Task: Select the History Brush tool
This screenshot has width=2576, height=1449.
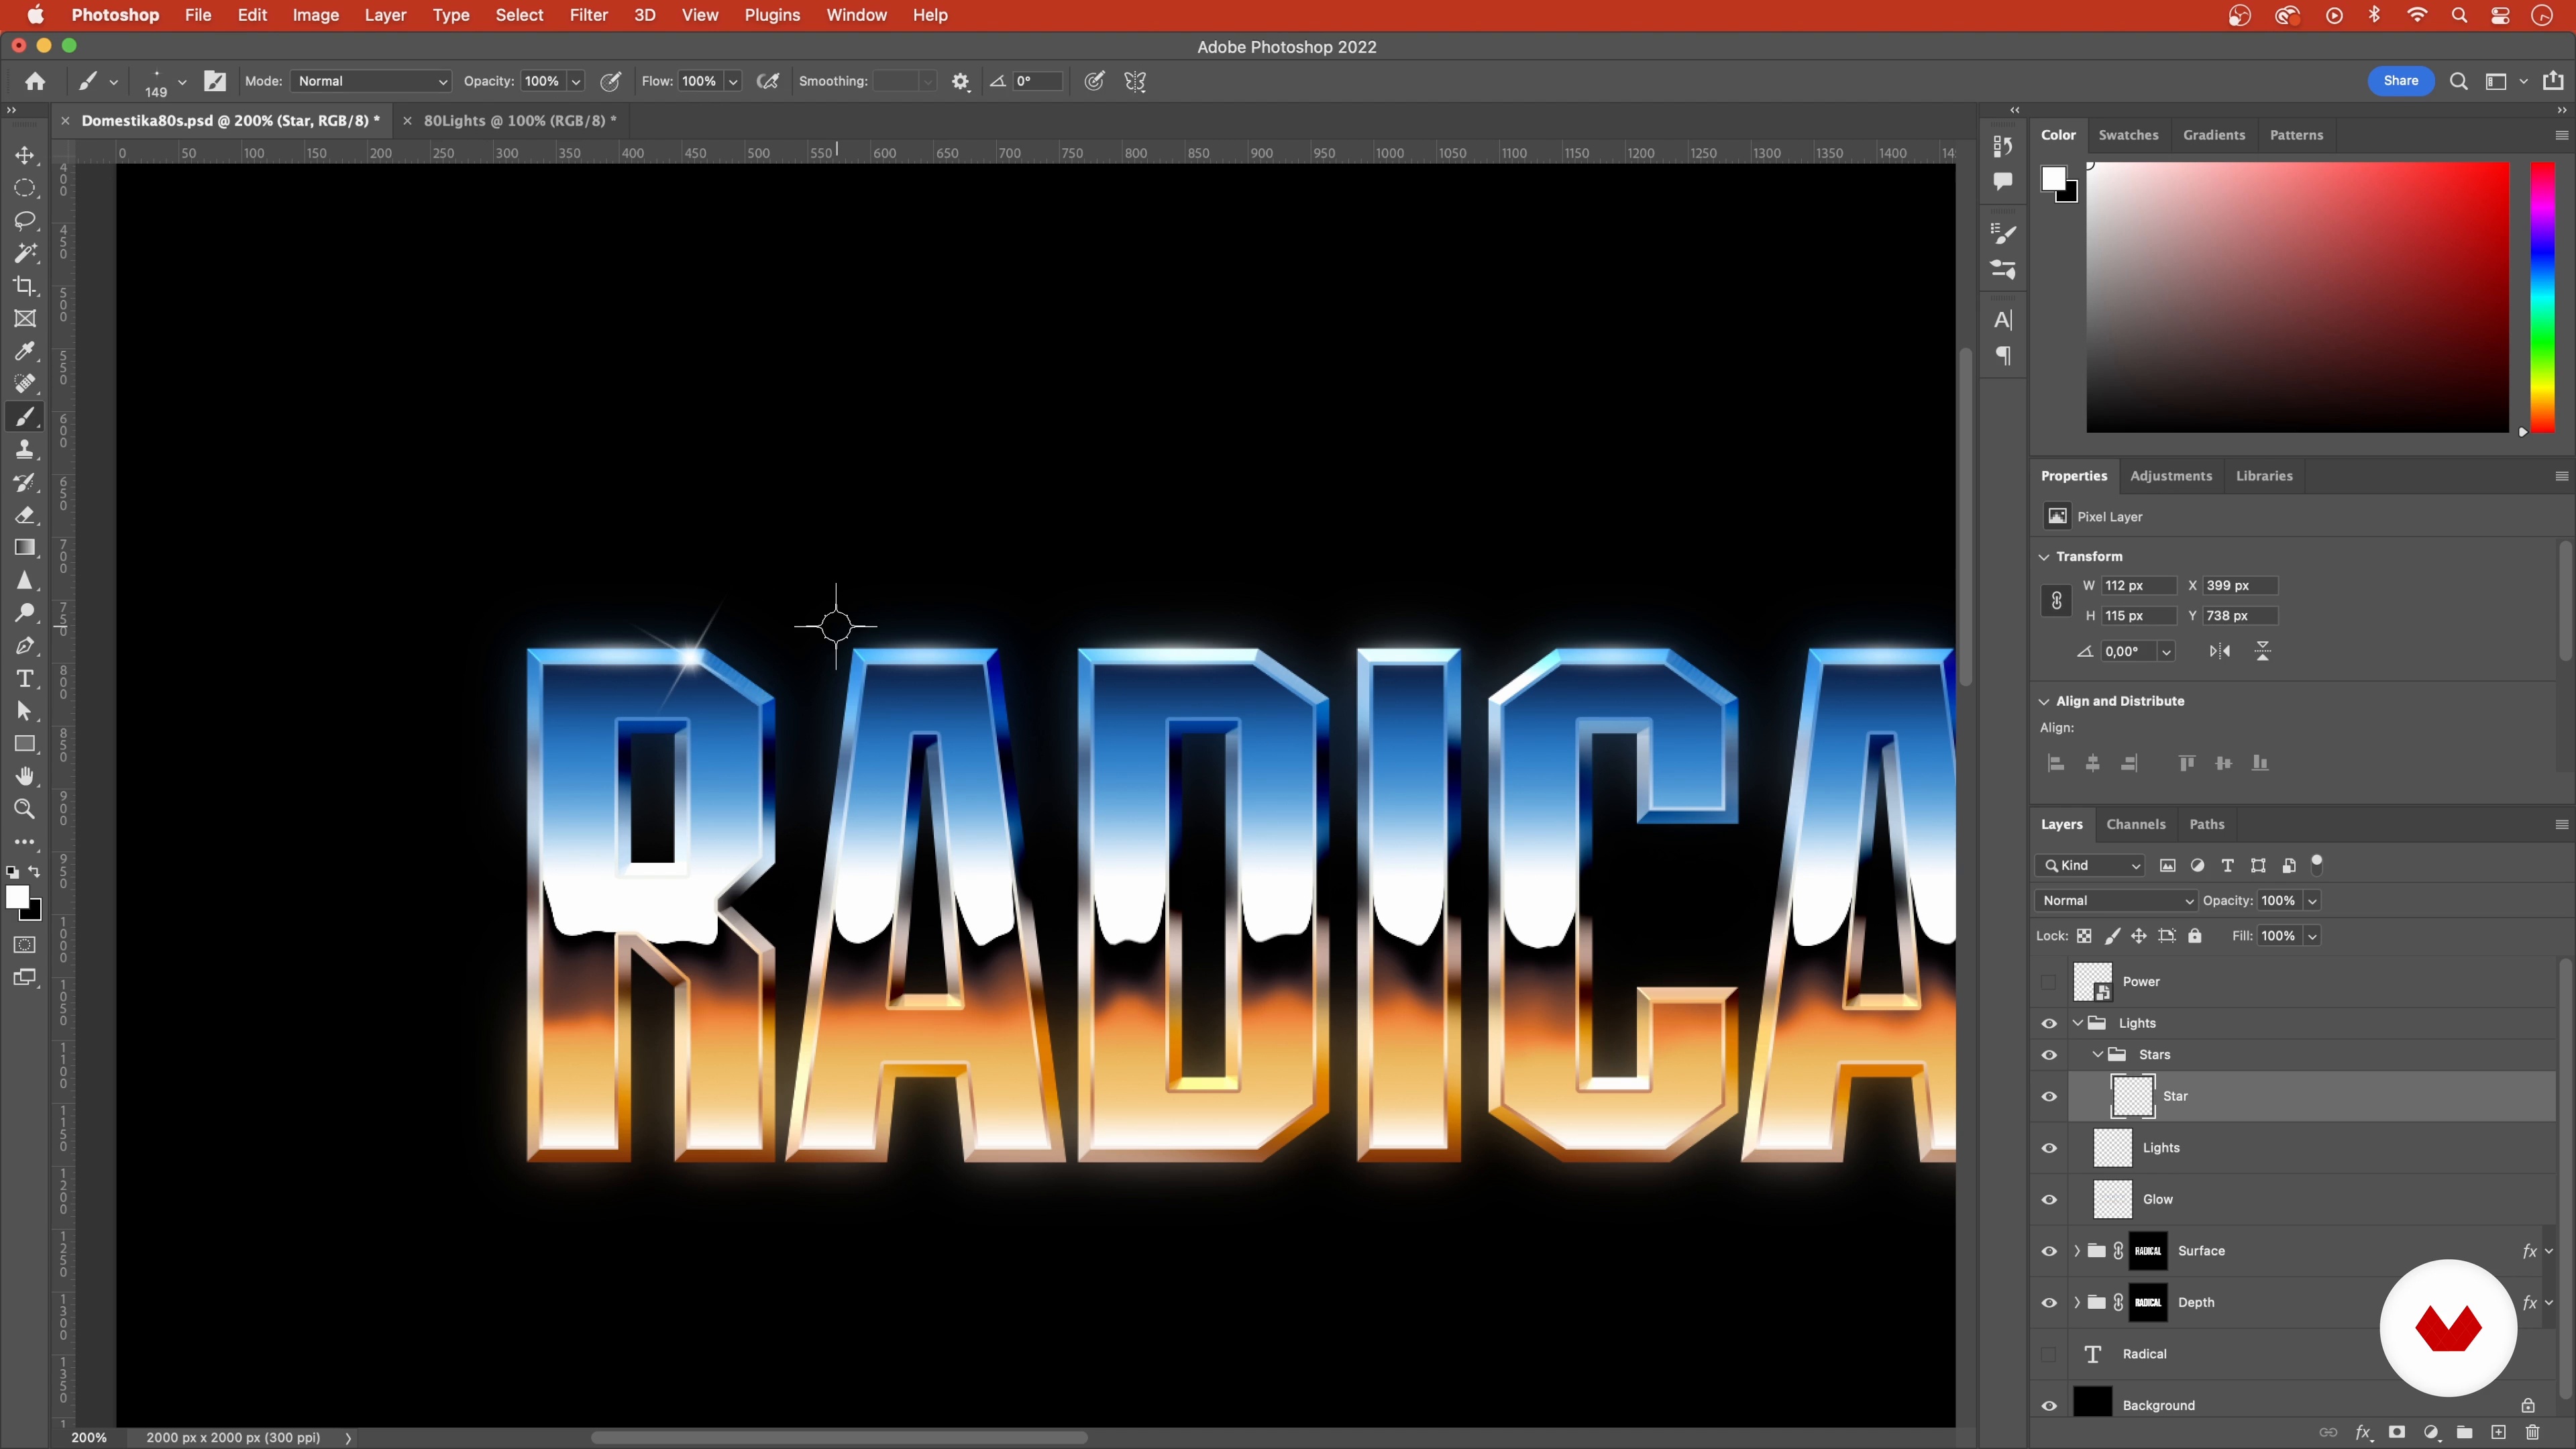Action: point(25,483)
